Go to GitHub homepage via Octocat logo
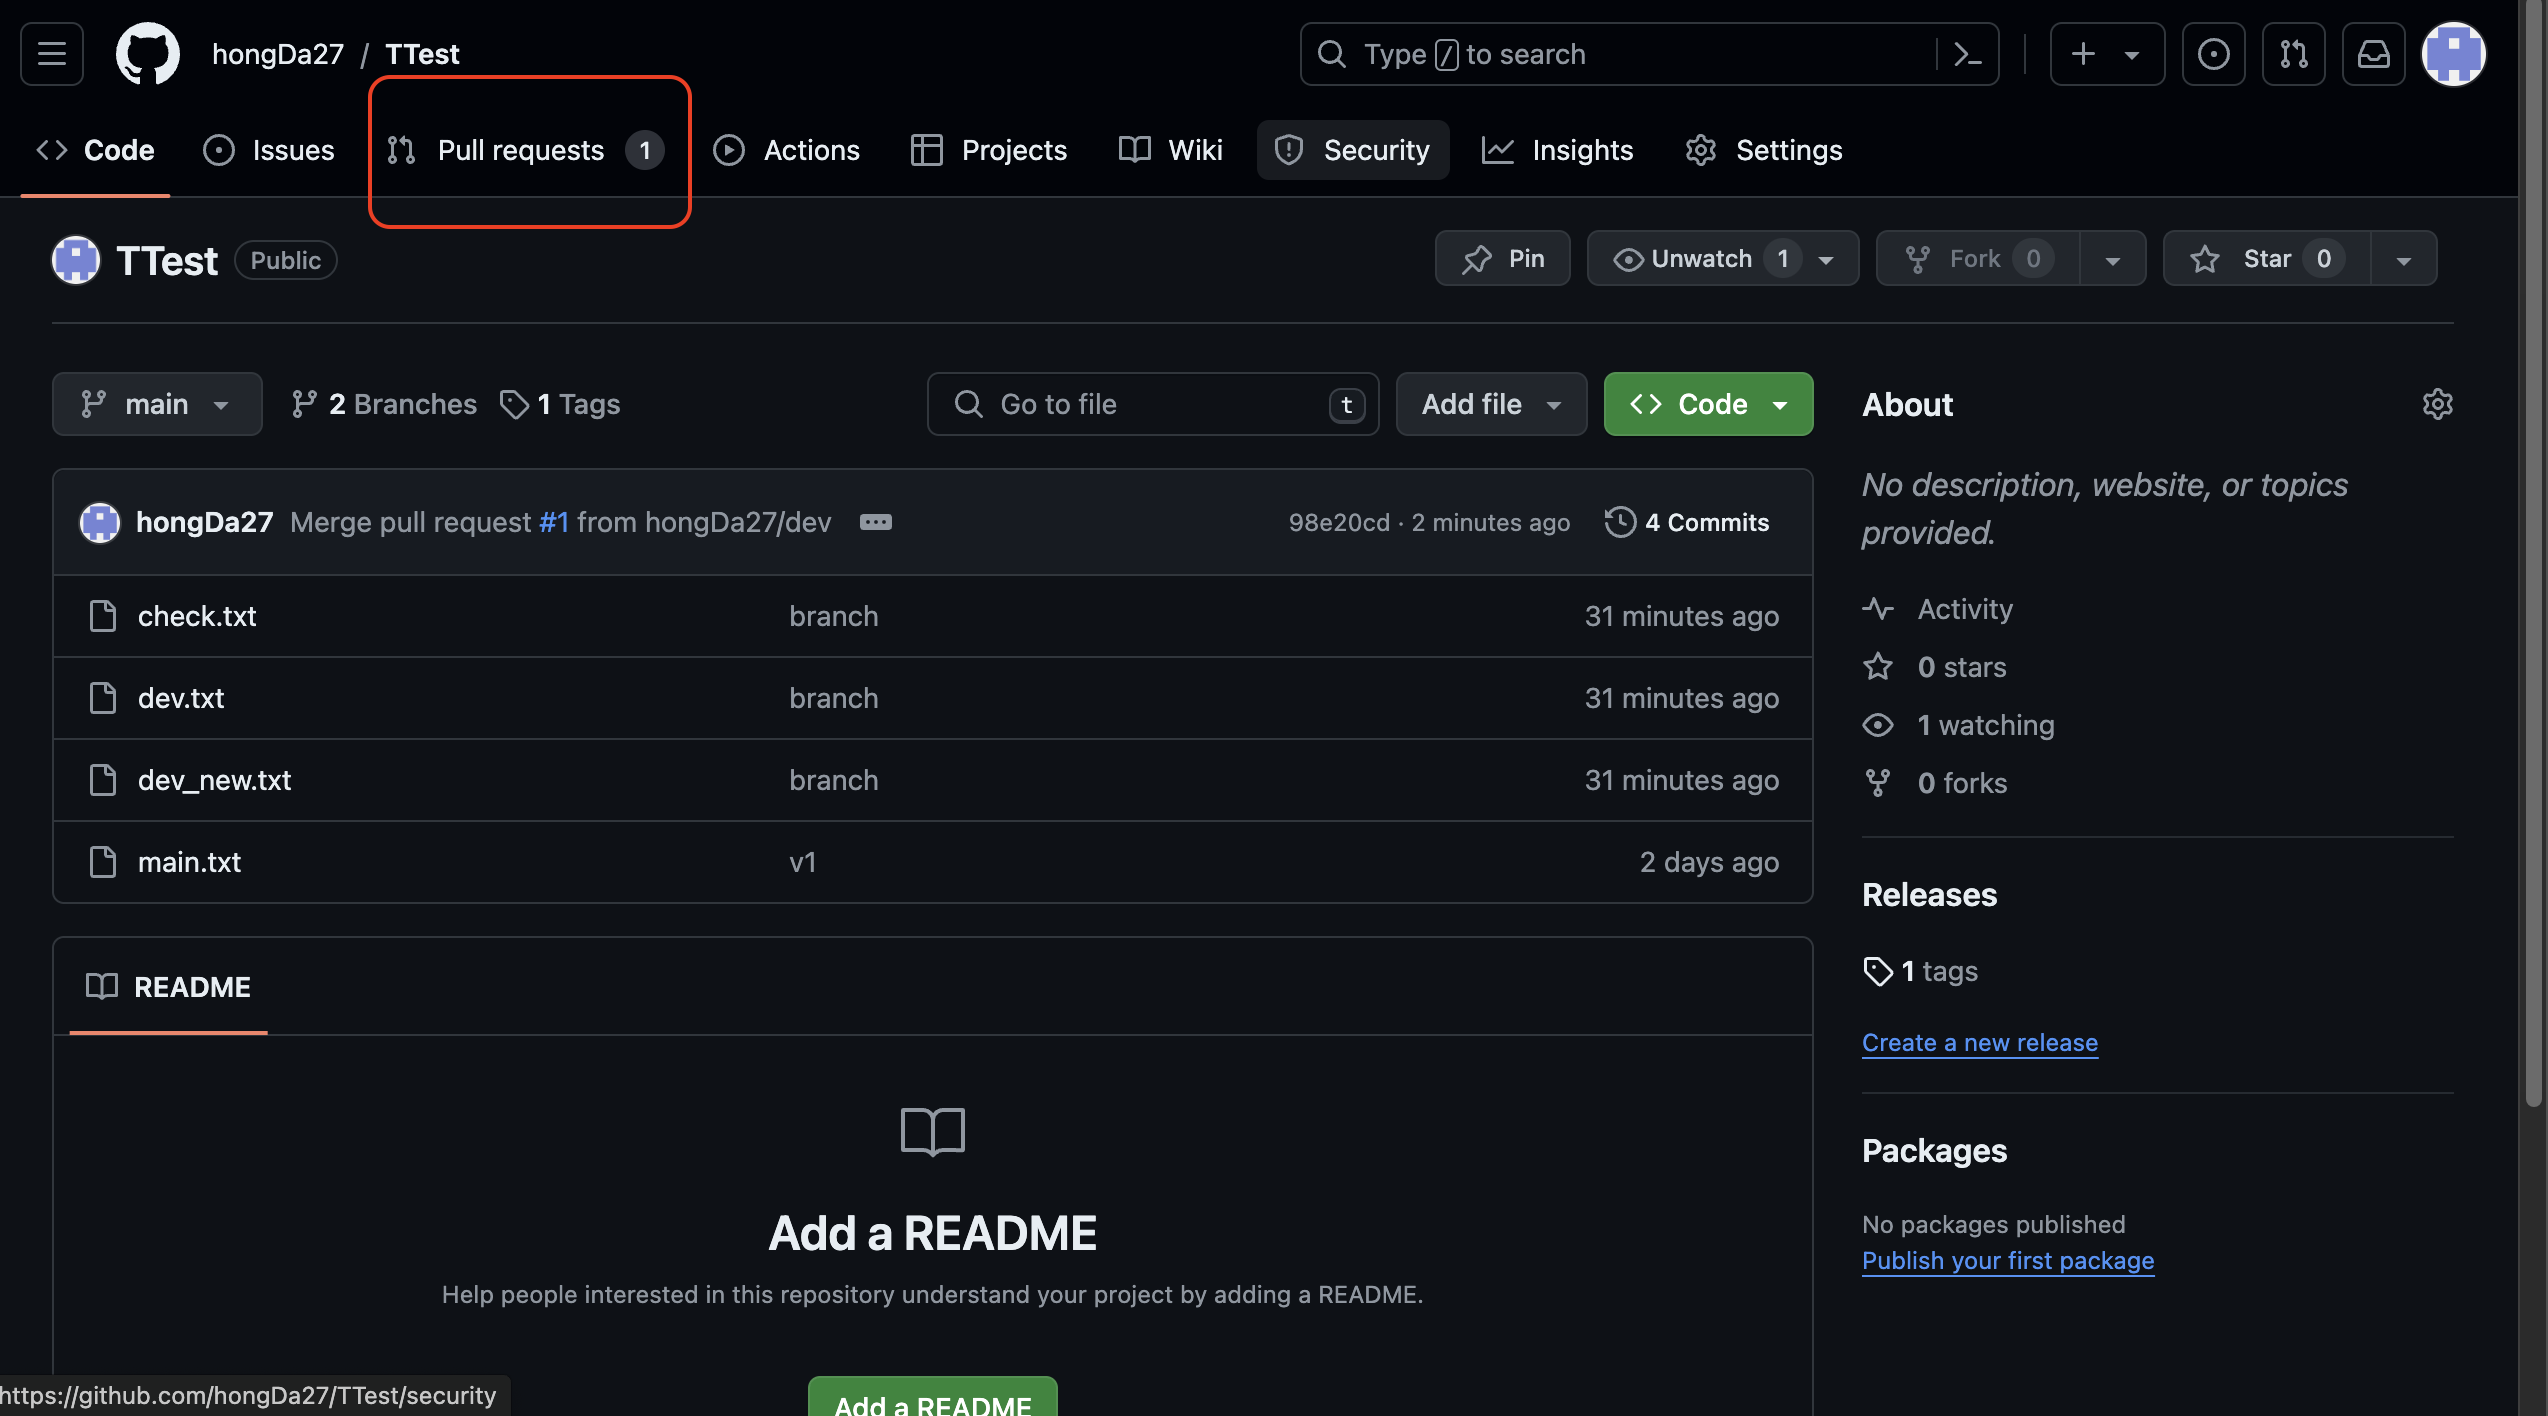Screen dimensions: 2548x1416 (x=148, y=54)
